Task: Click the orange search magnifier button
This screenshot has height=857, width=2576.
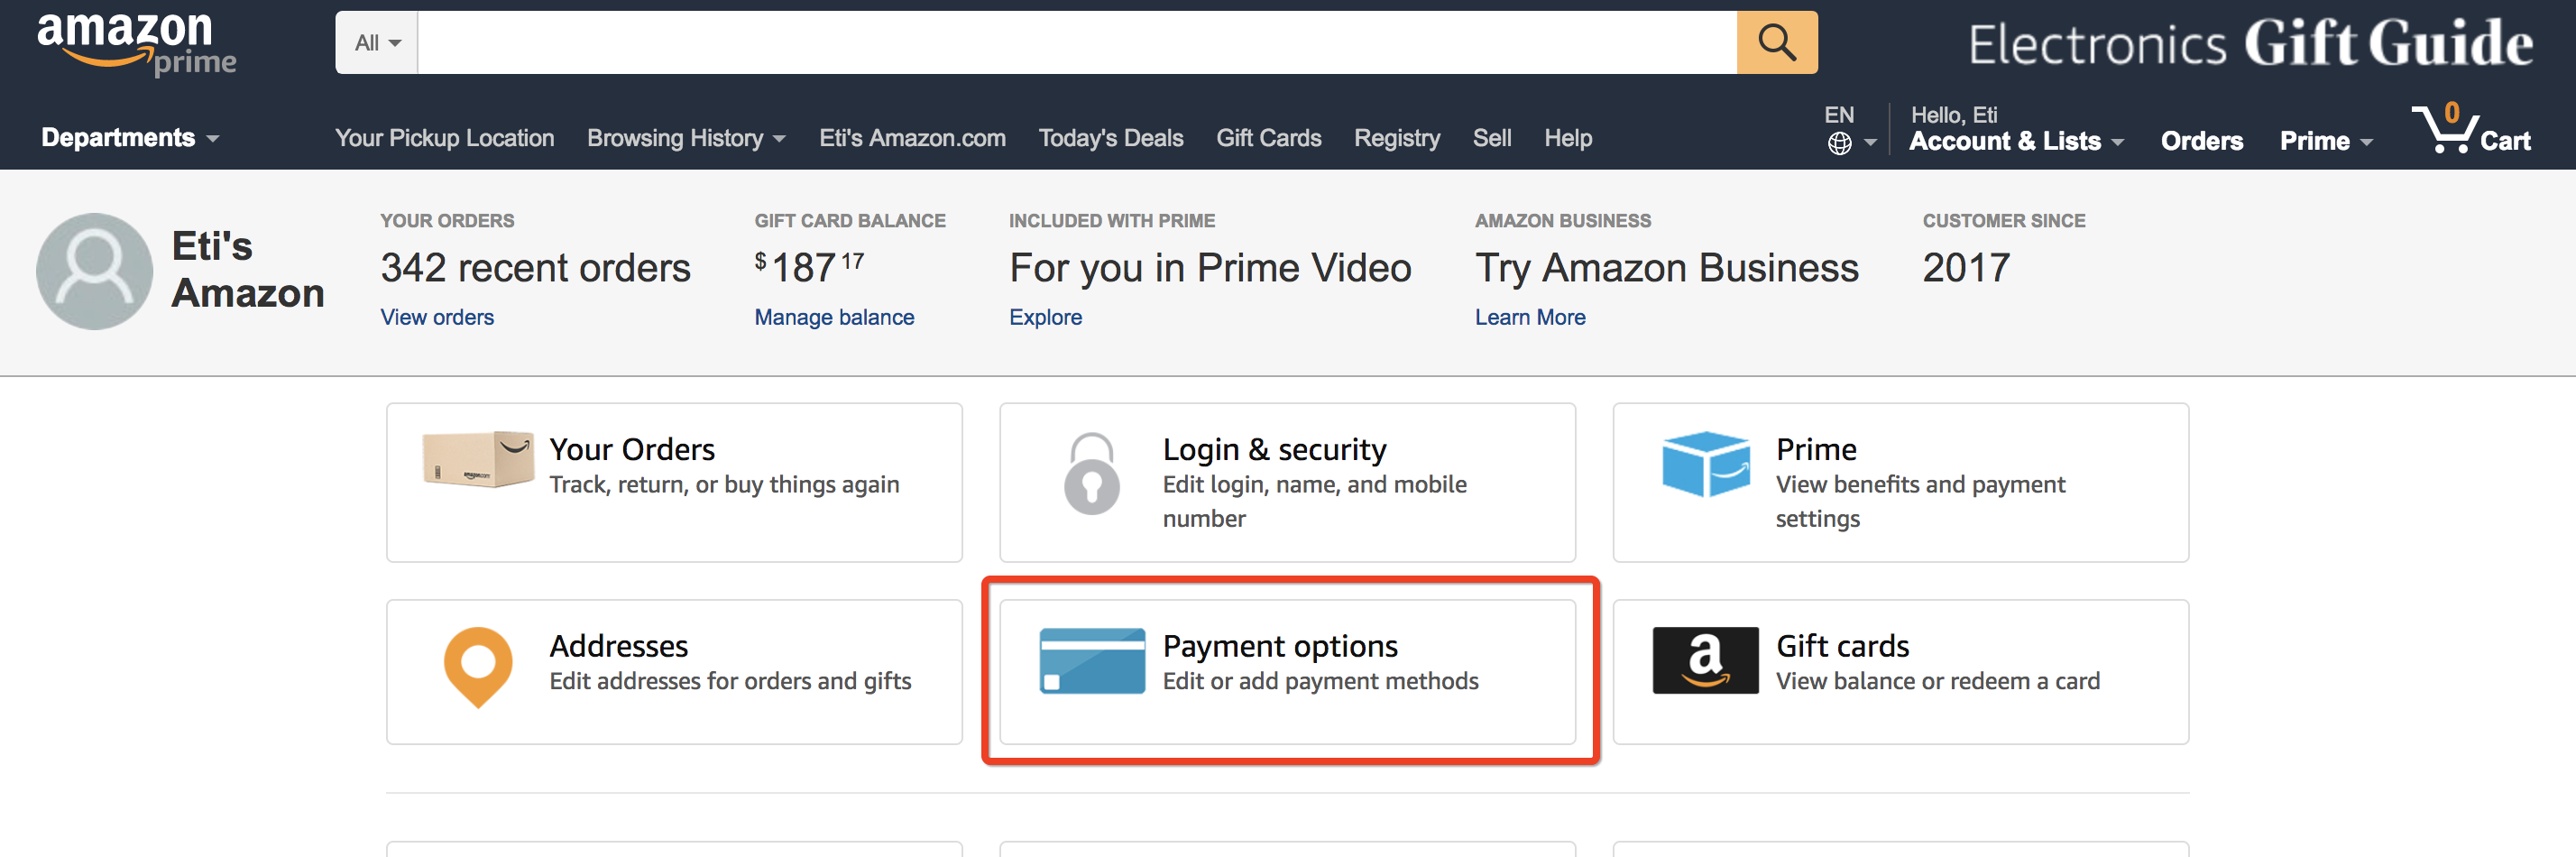Action: 1776,42
